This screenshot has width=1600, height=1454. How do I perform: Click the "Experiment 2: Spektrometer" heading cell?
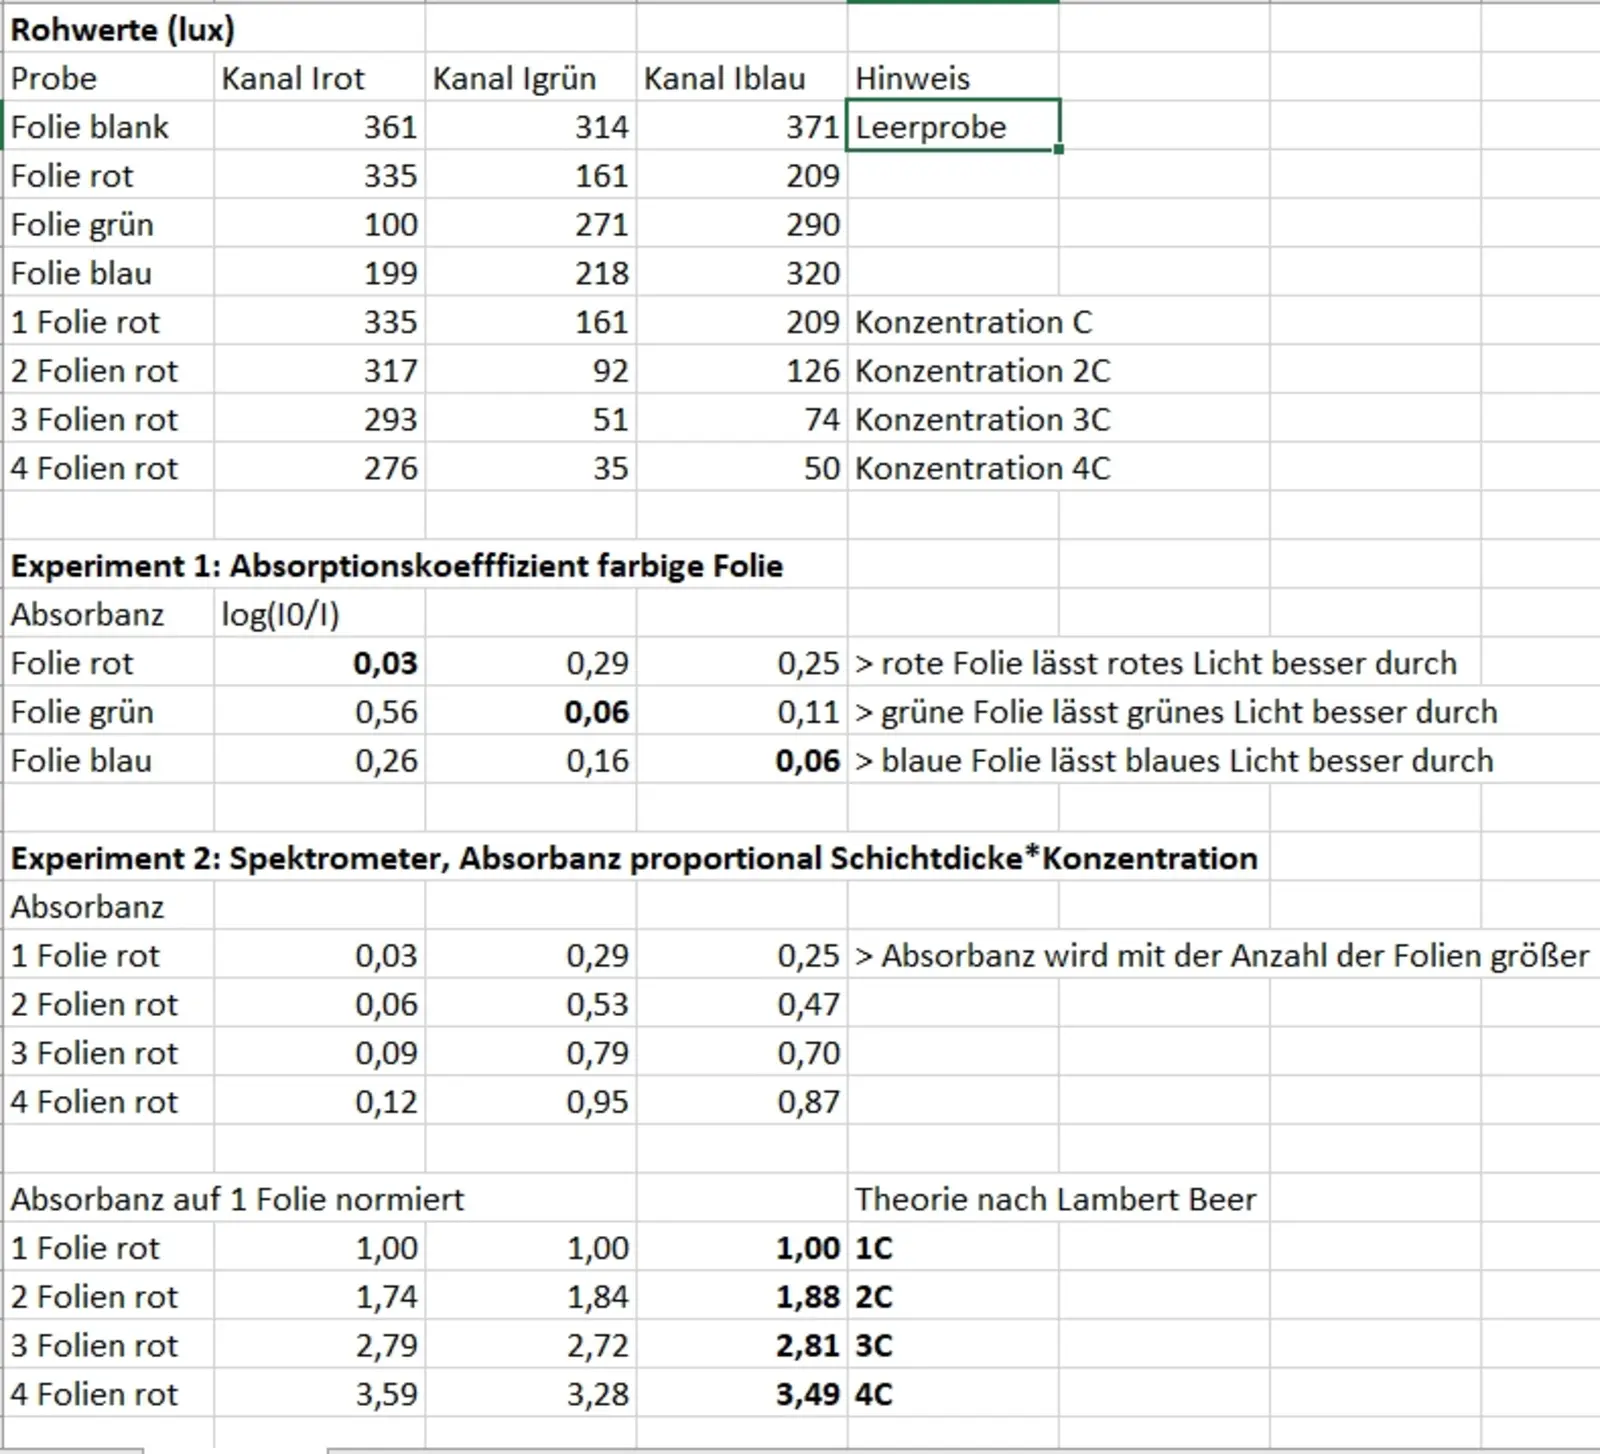point(633,858)
